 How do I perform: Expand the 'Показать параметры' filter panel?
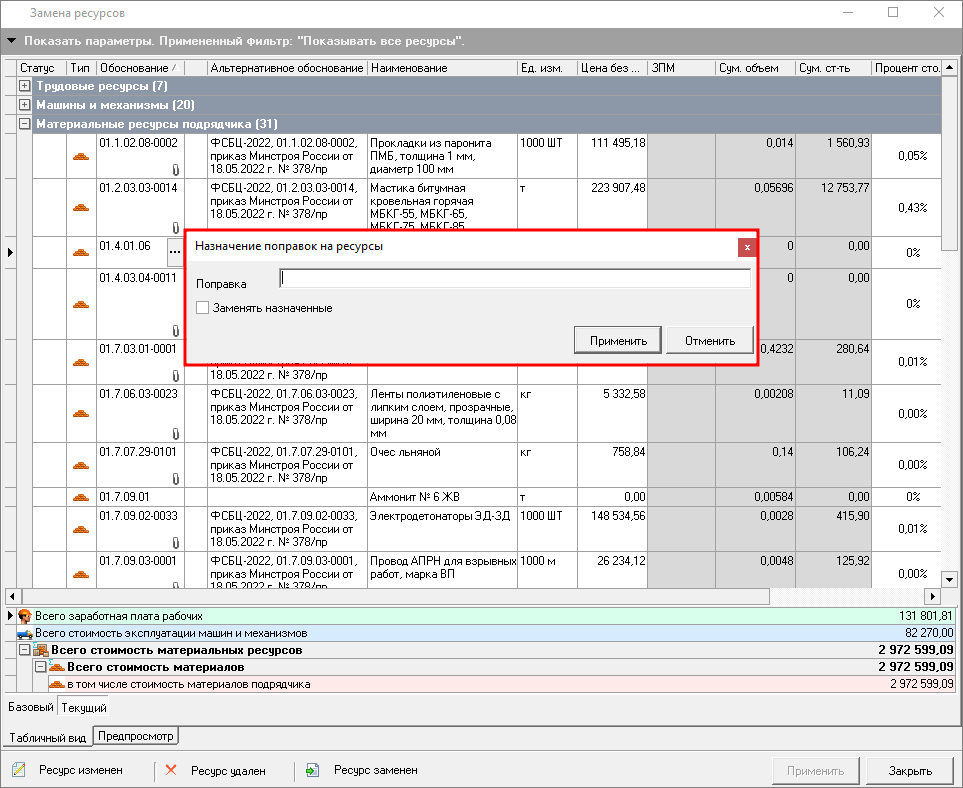coord(11,42)
